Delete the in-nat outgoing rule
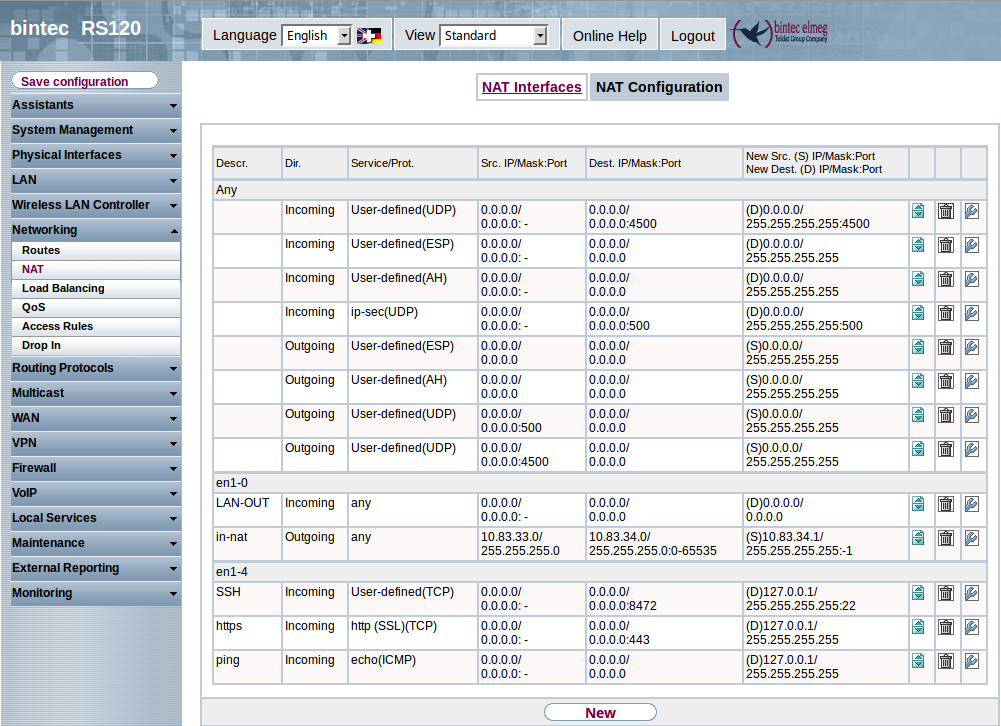 point(945,538)
